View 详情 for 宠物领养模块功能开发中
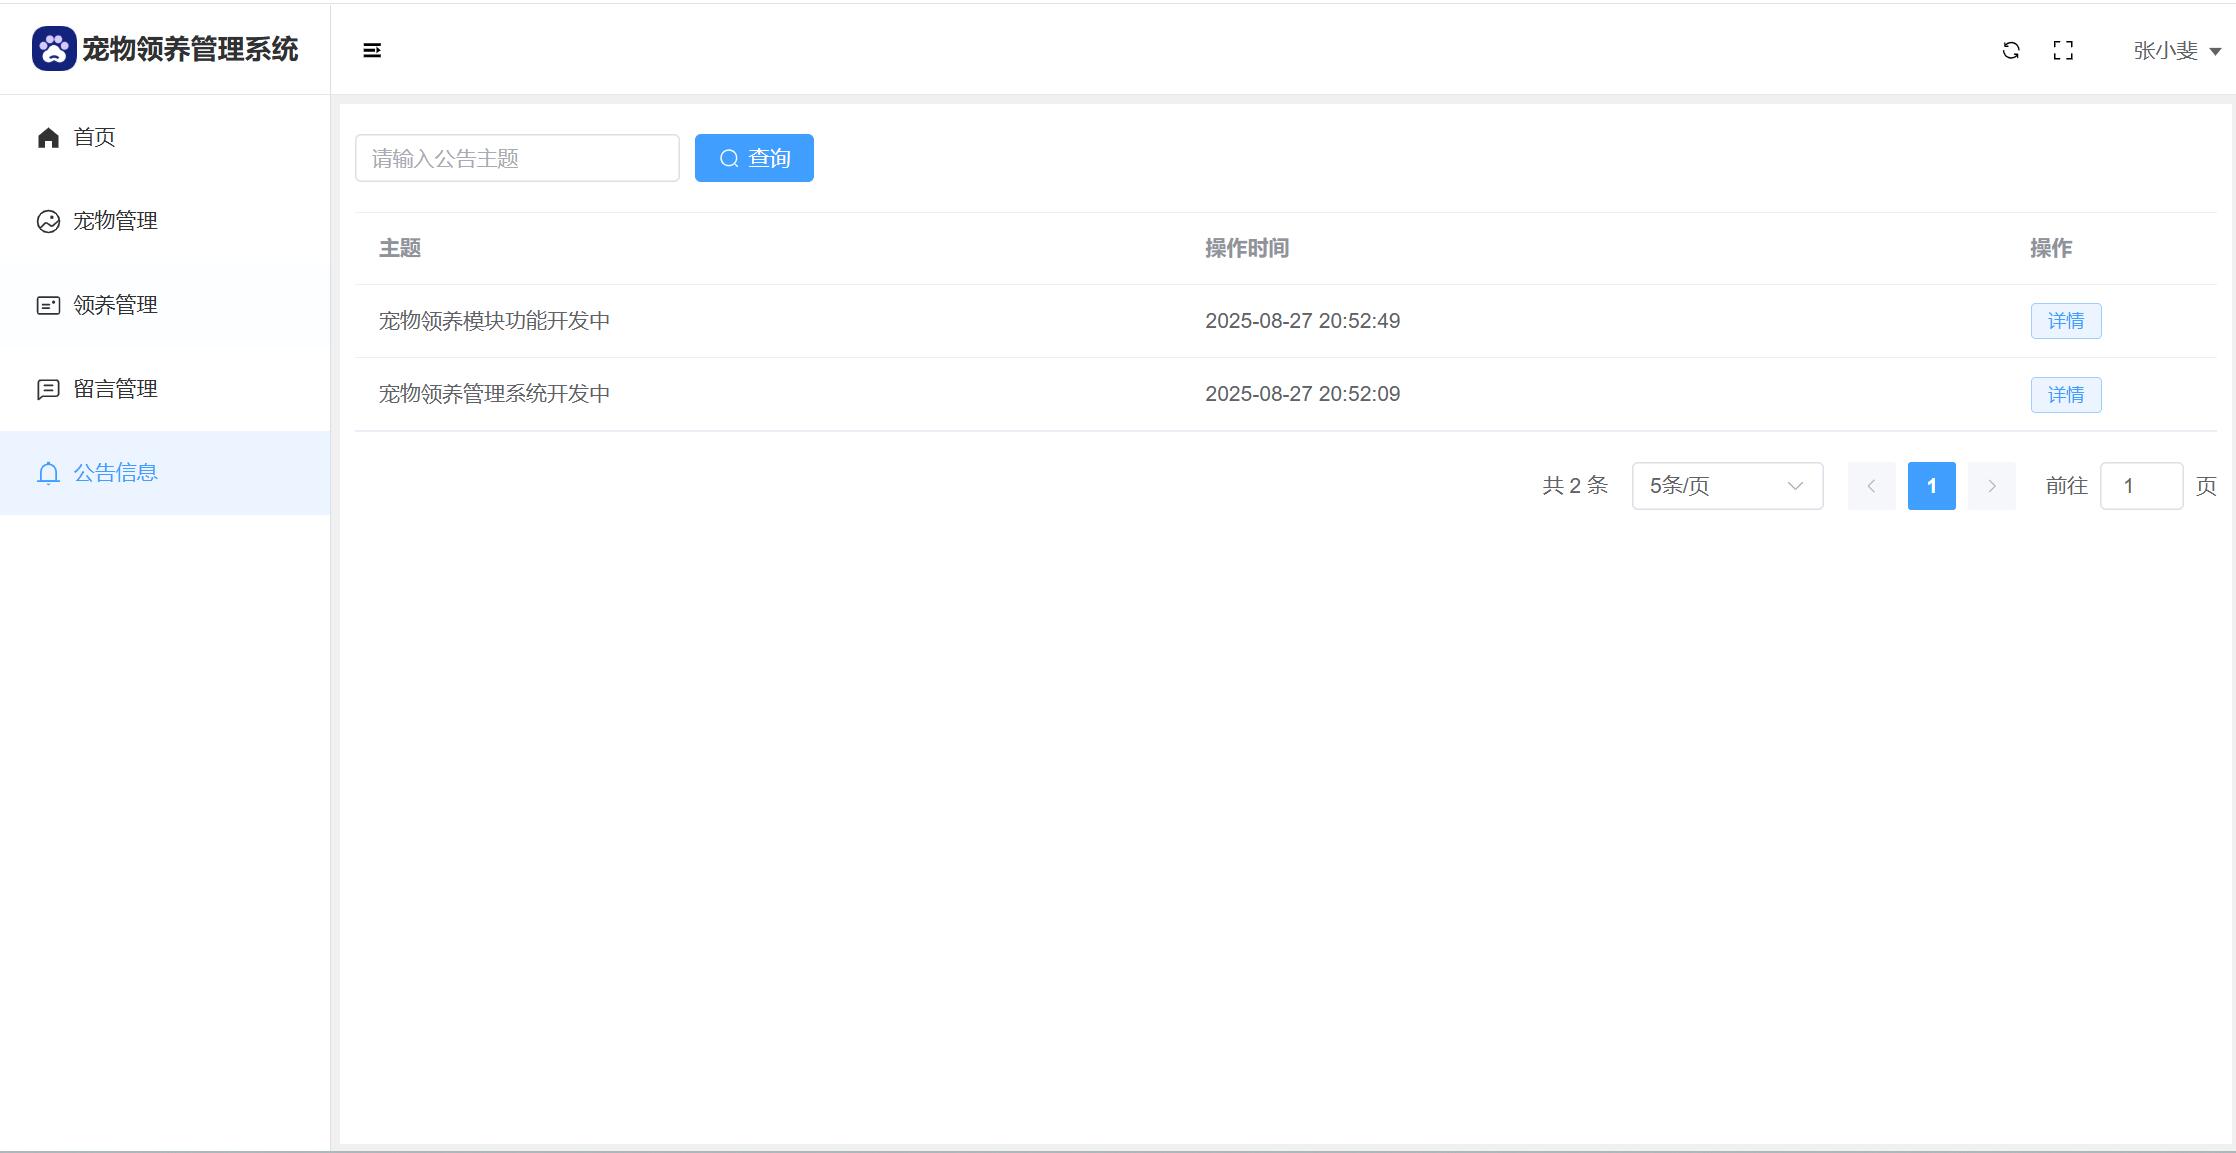The height and width of the screenshot is (1153, 2236). click(x=2065, y=321)
